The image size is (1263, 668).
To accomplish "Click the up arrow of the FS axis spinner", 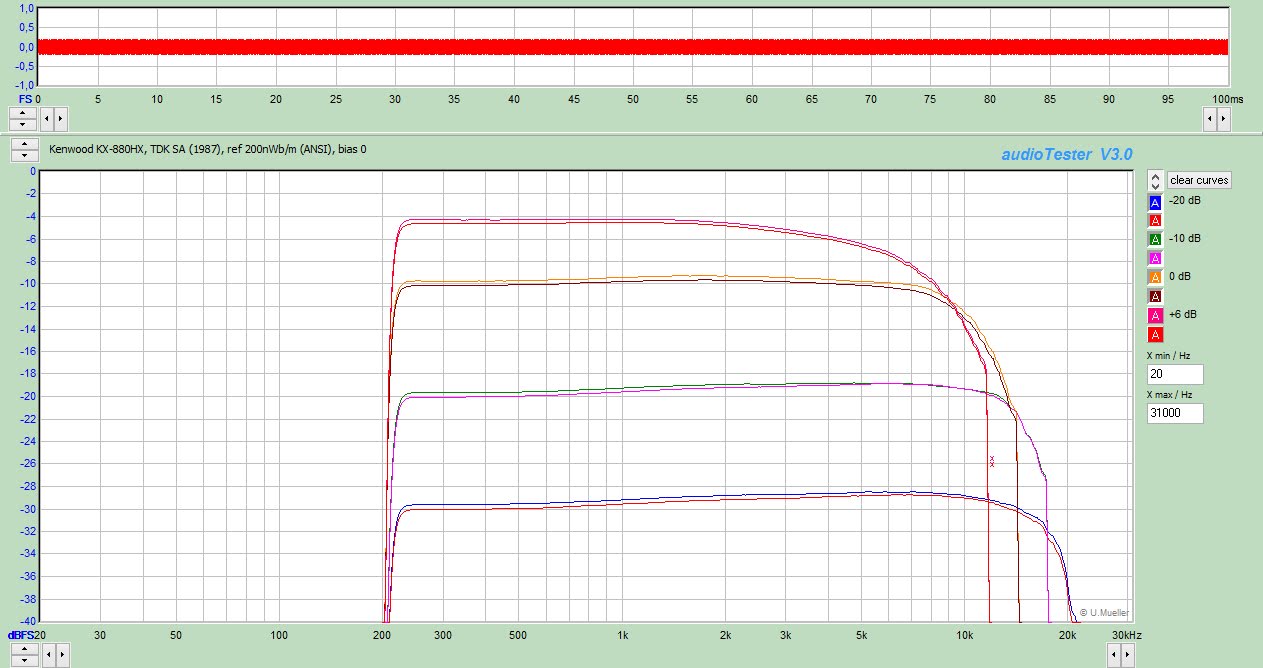I will [x=22, y=112].
